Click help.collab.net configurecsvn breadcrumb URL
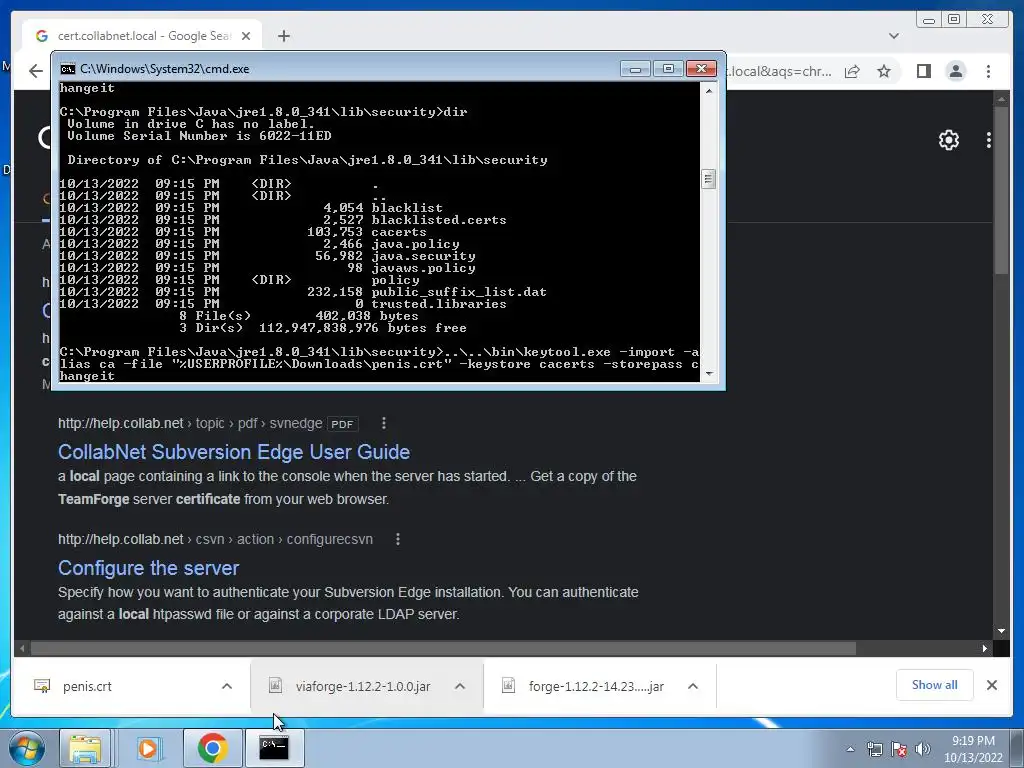The image size is (1024, 768). (216, 539)
